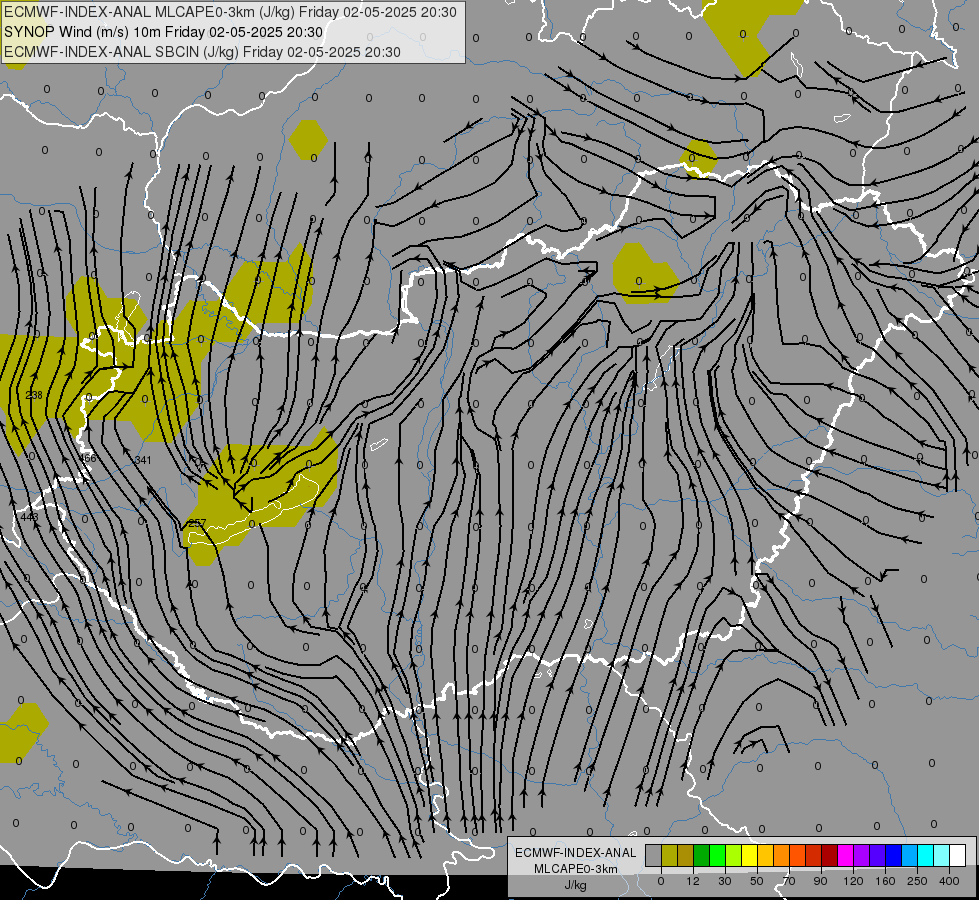This screenshot has height=900, width=979.
Task: Click the dark red legend swatch
Action: click(829, 855)
